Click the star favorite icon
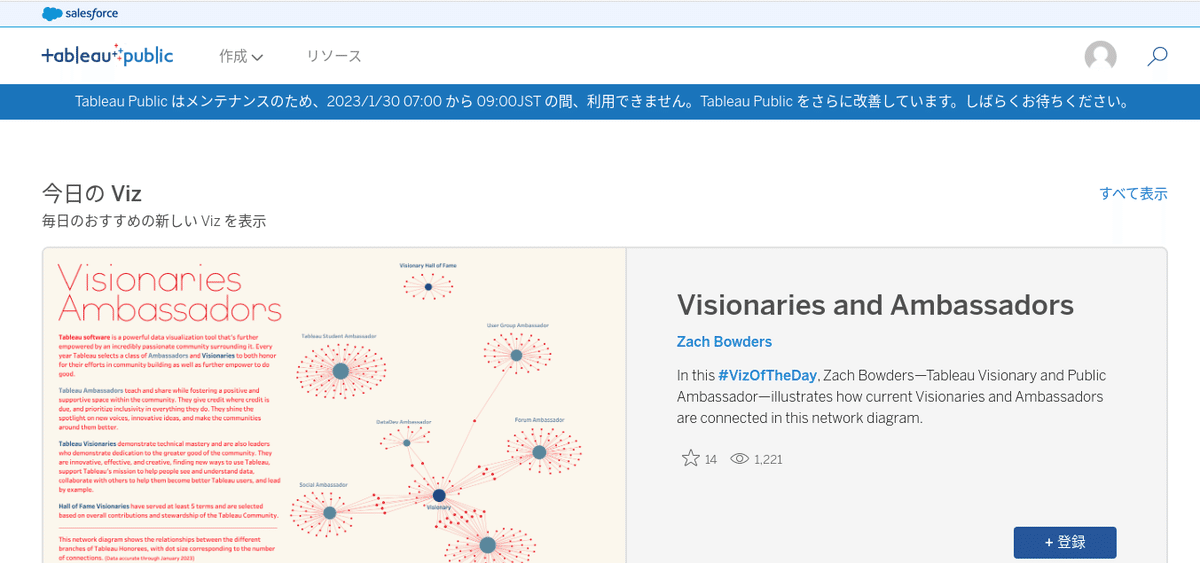Image resolution: width=1200 pixels, height=563 pixels. tap(690, 458)
